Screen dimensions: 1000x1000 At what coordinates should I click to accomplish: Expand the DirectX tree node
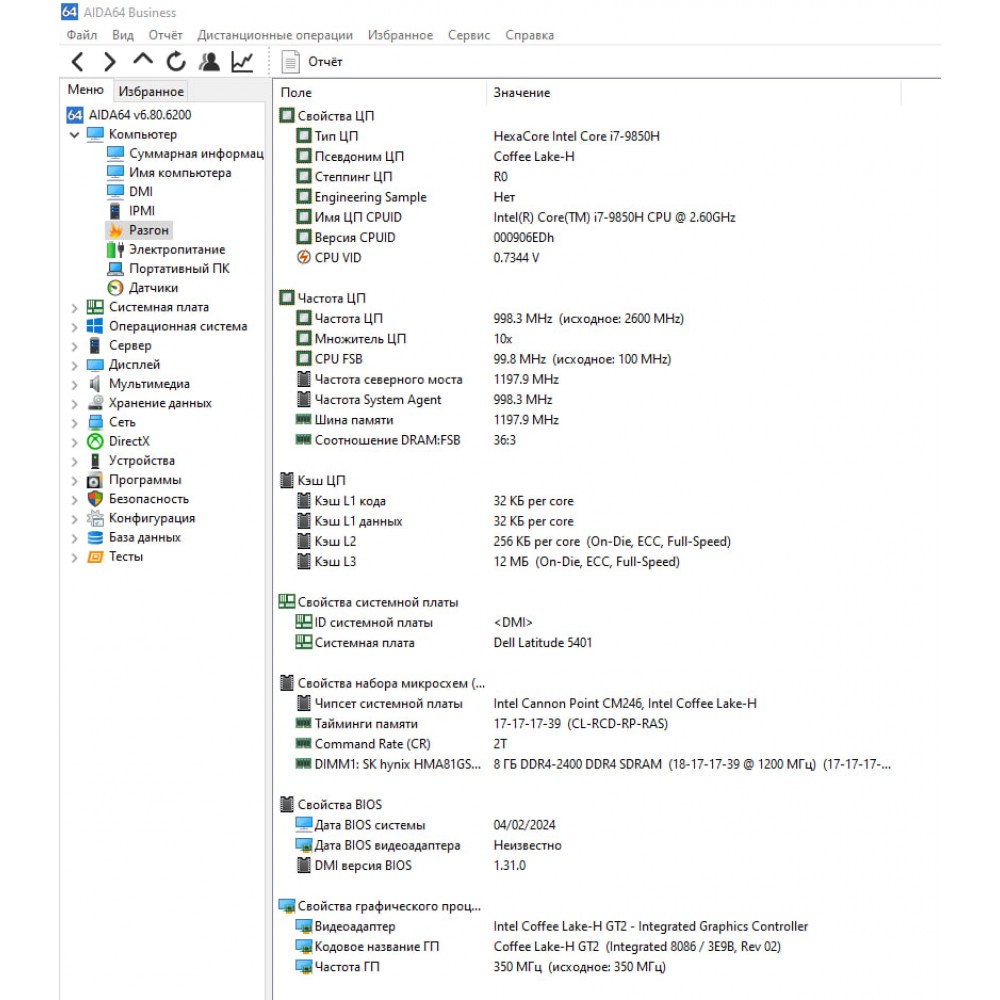(x=74, y=442)
